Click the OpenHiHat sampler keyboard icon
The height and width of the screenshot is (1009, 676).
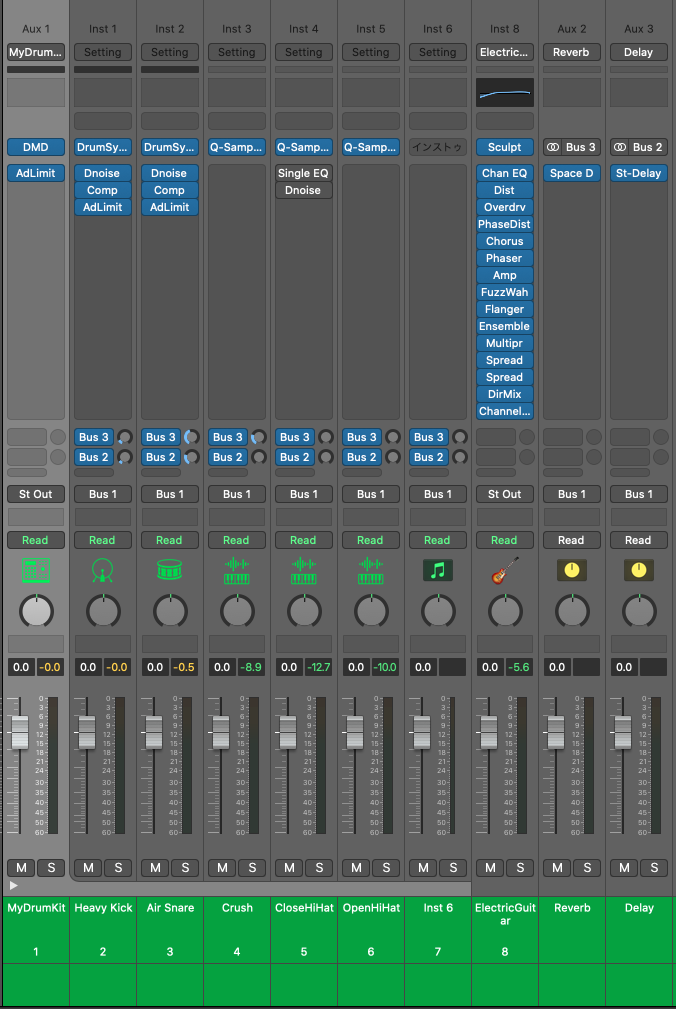click(x=370, y=570)
